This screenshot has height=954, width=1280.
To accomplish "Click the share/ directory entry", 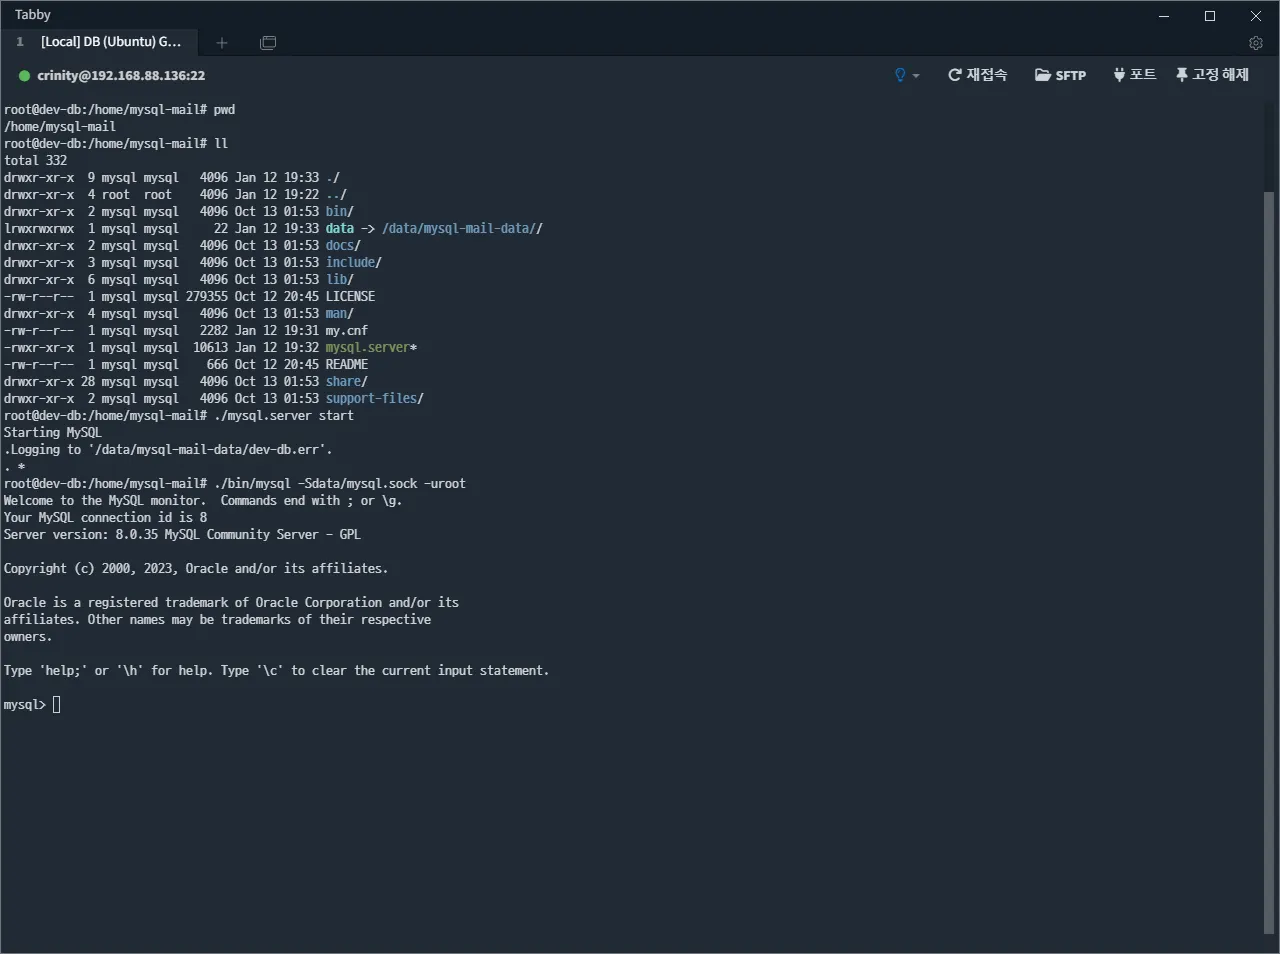I will click(347, 382).
